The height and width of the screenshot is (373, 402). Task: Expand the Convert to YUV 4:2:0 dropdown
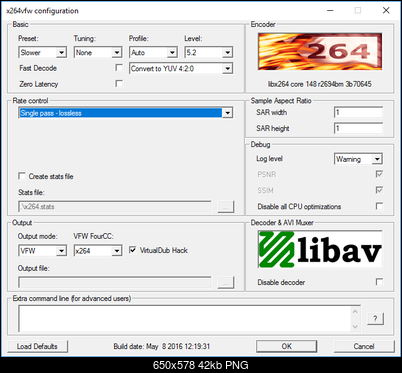pos(181,68)
